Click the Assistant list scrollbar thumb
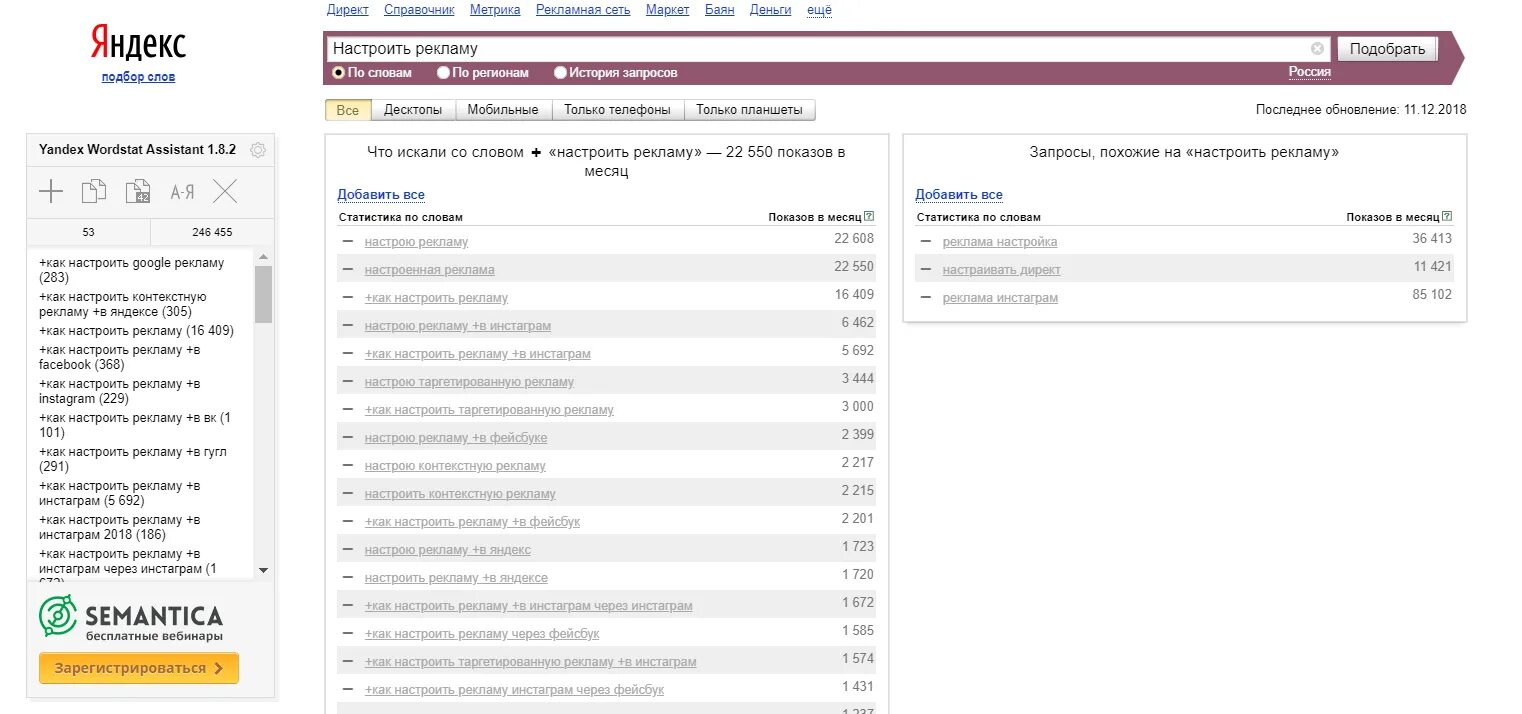Image resolution: width=1522 pixels, height=714 pixels. [263, 294]
